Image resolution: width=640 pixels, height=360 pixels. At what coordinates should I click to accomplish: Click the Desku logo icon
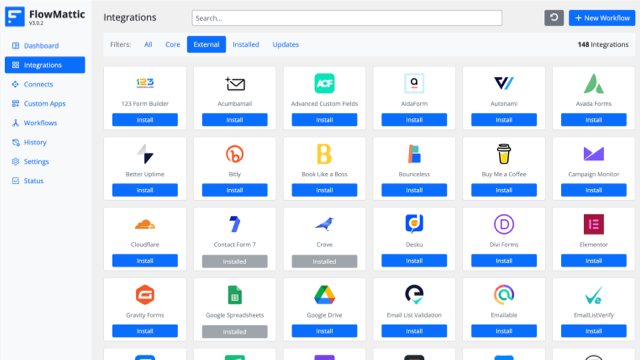coord(414,224)
